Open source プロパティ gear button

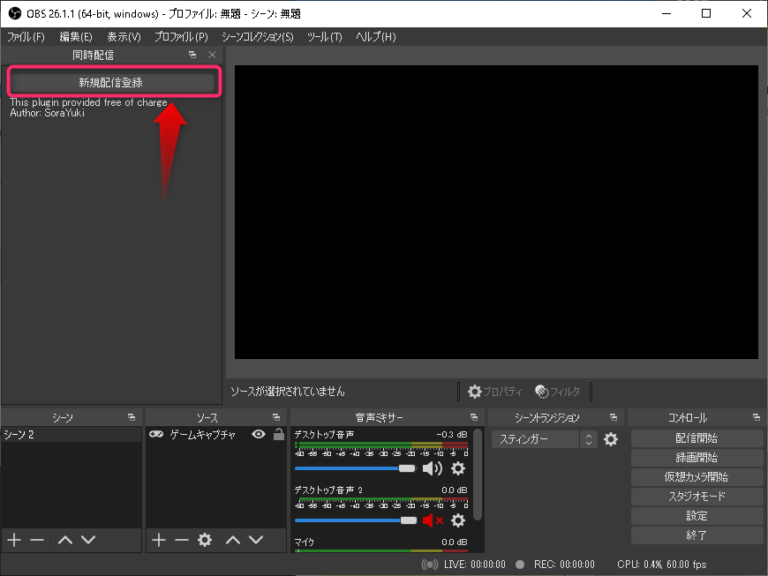pyautogui.click(x=495, y=391)
